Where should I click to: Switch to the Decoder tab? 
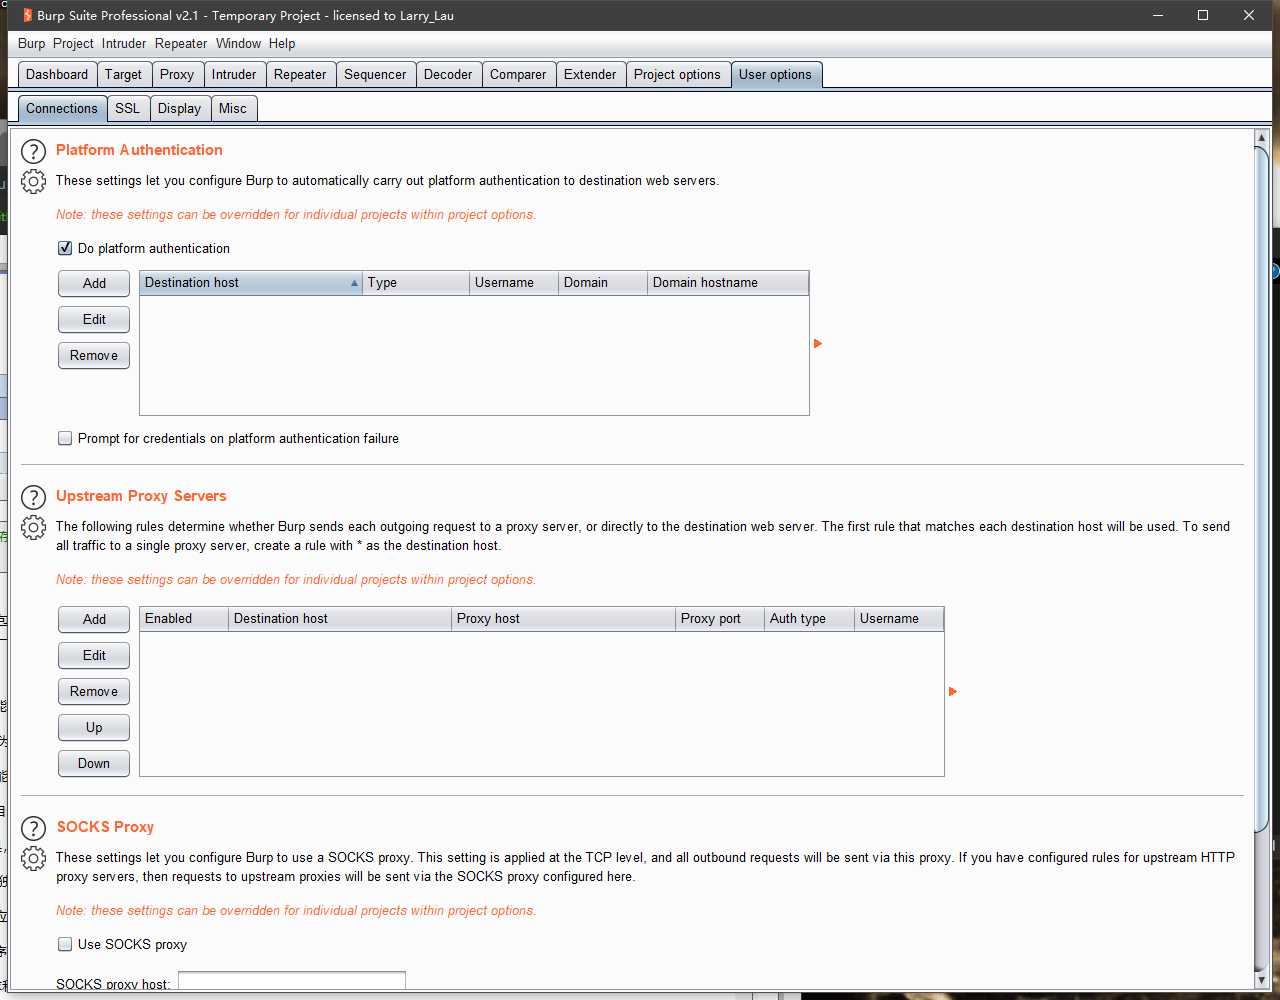448,75
